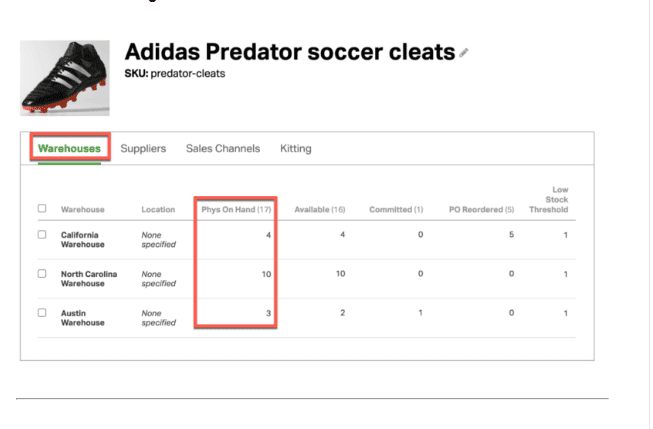
Task: Click the Available (16) column header
Action: [320, 210]
